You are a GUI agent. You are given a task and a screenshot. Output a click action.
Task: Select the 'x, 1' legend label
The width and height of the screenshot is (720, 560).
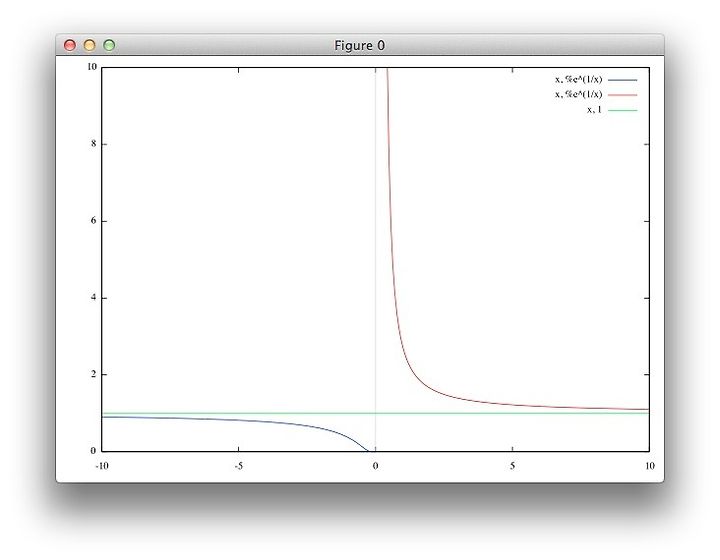(594, 110)
